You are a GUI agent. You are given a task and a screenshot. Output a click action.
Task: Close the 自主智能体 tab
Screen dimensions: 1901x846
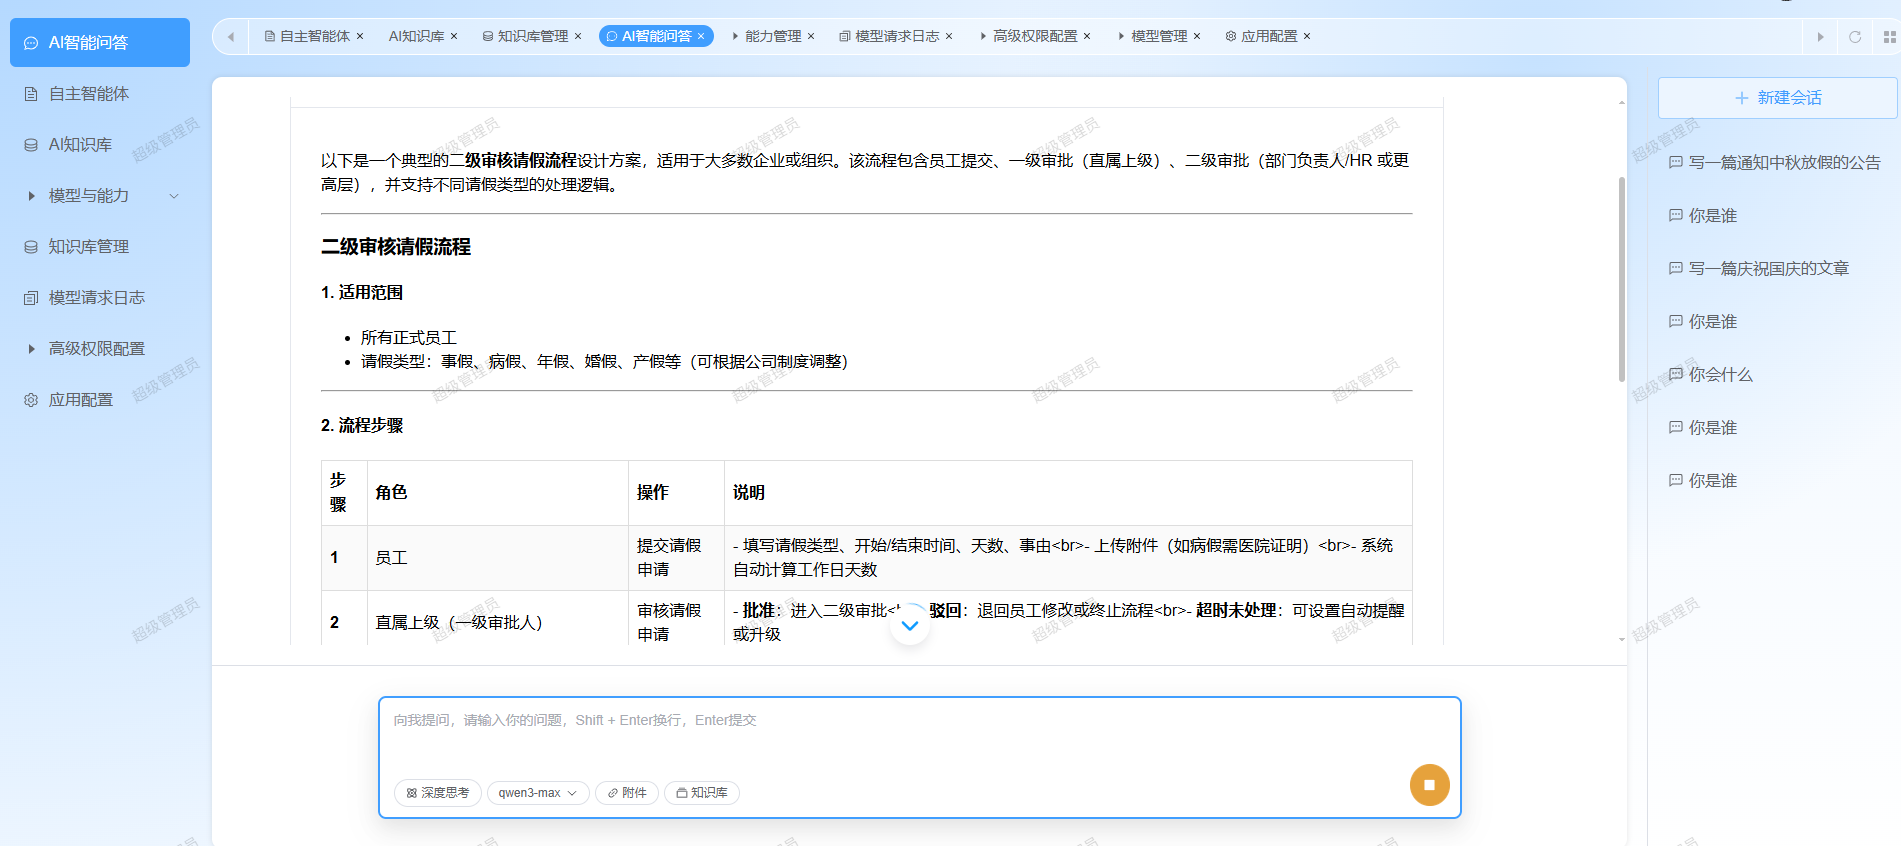(360, 36)
